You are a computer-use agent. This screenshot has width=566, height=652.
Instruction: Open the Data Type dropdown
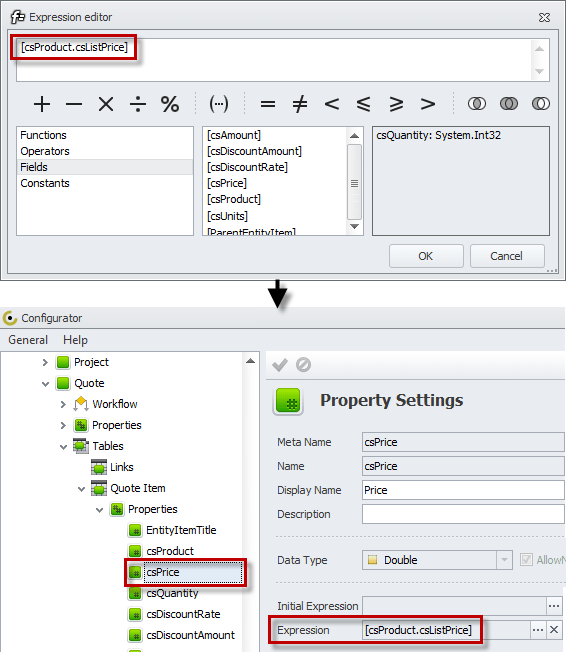pyautogui.click(x=504, y=560)
